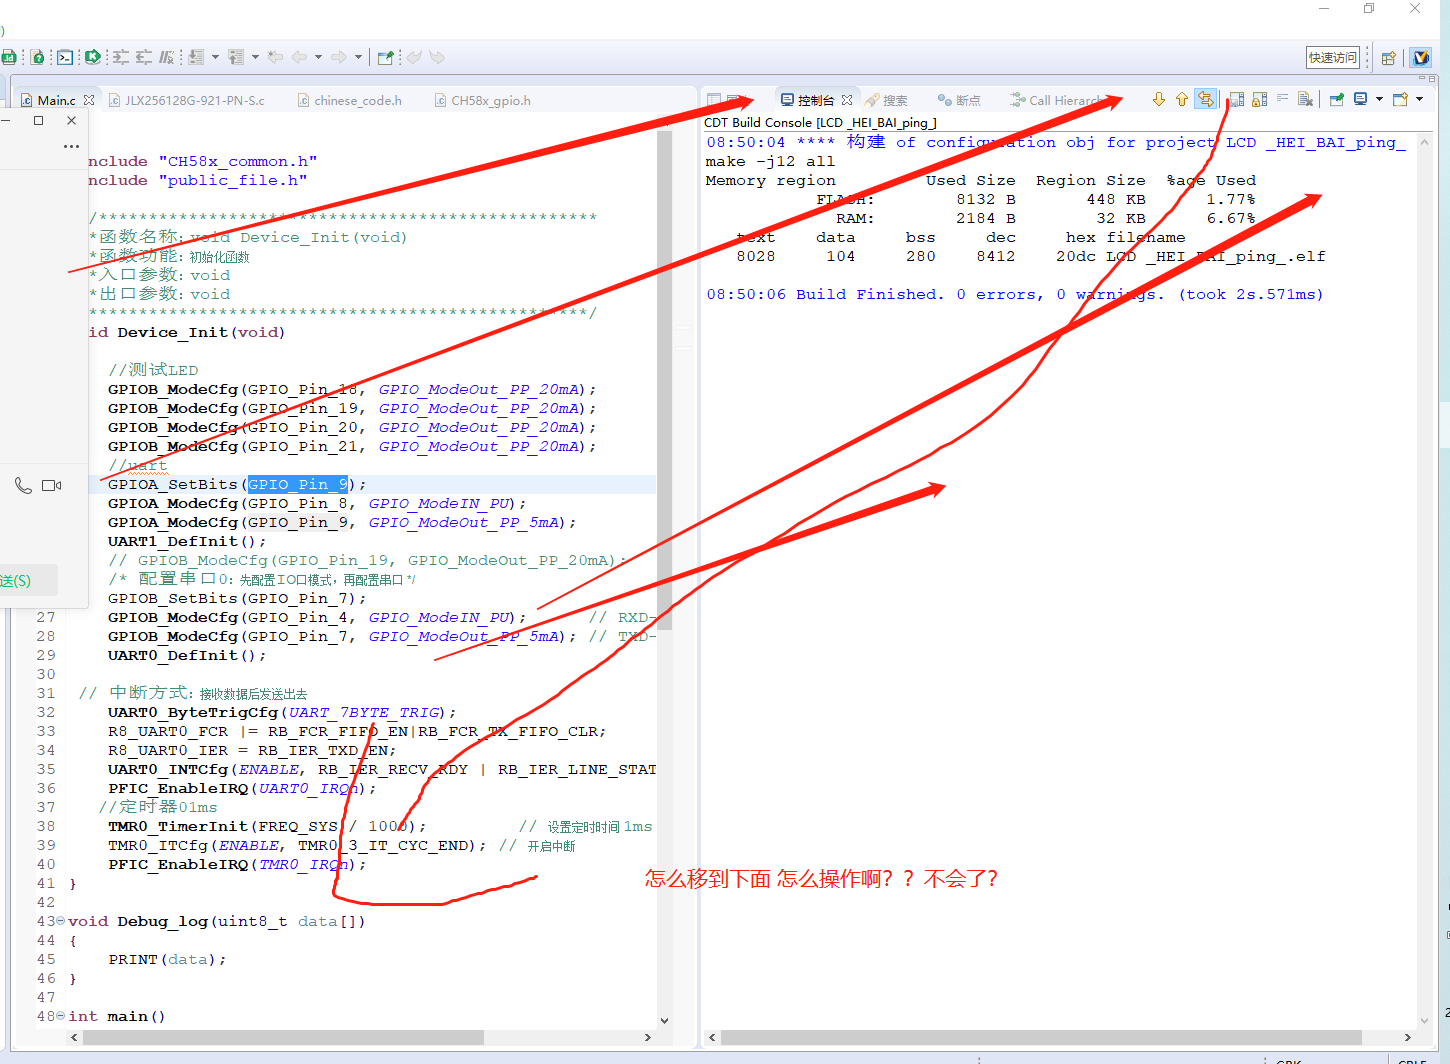Switch to the 断点 breakpoints tab
1450x1064 pixels.
pos(959,100)
